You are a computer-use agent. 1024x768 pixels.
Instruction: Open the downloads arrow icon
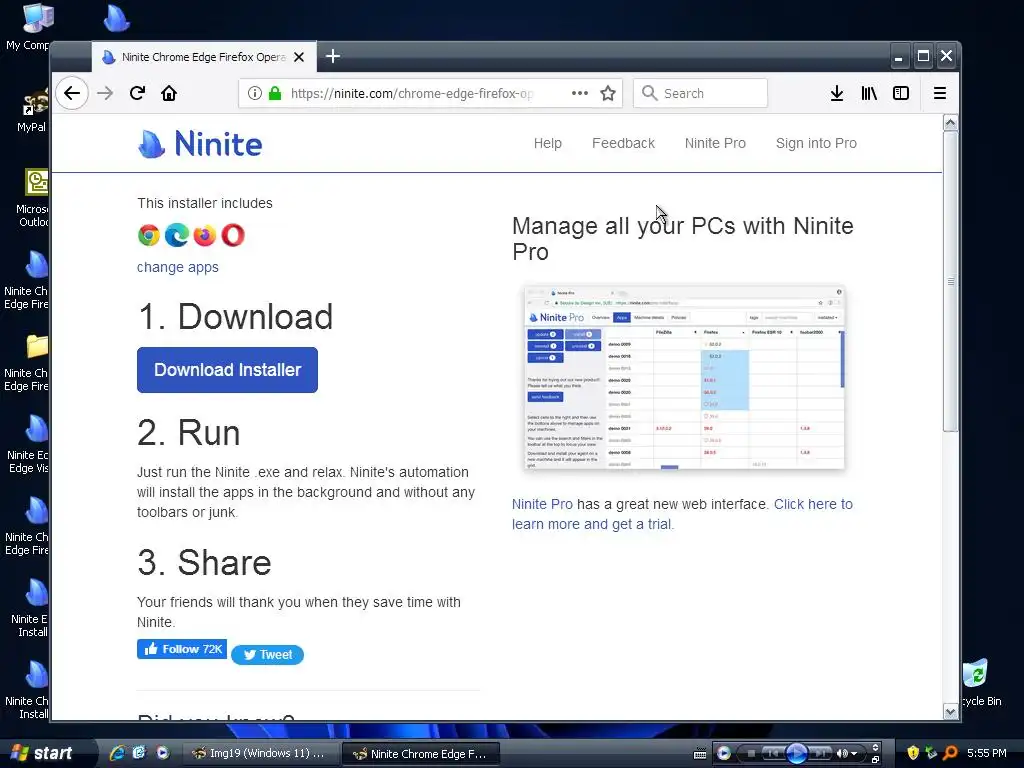pyautogui.click(x=837, y=93)
